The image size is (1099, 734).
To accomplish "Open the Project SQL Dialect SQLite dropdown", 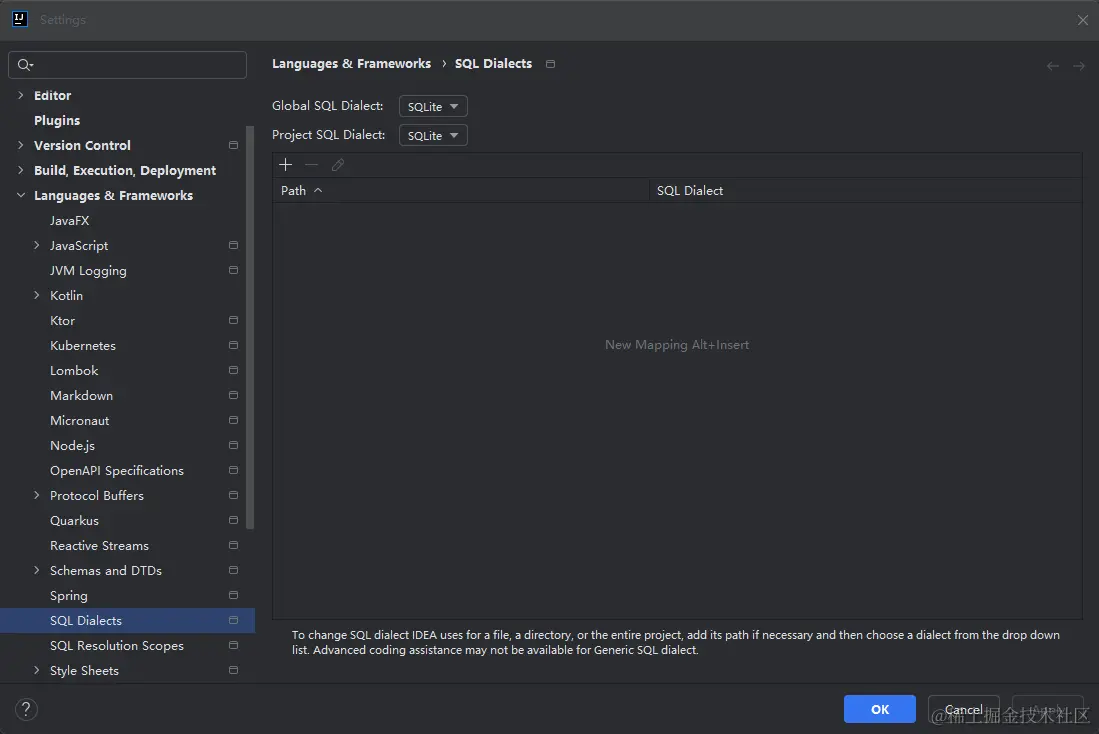I will 432,134.
